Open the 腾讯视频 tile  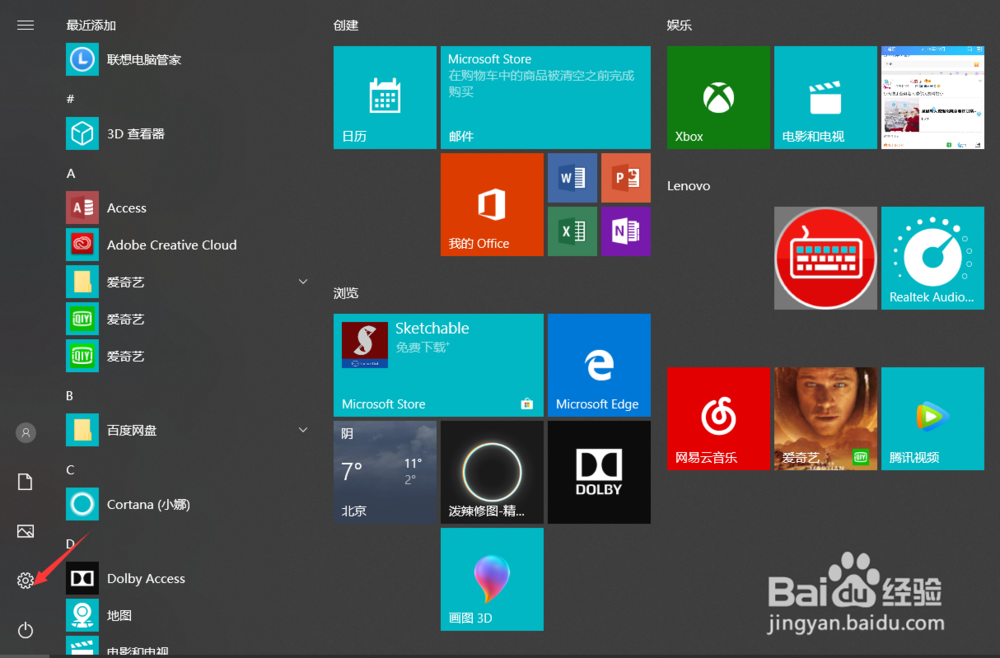pyautogui.click(x=932, y=419)
